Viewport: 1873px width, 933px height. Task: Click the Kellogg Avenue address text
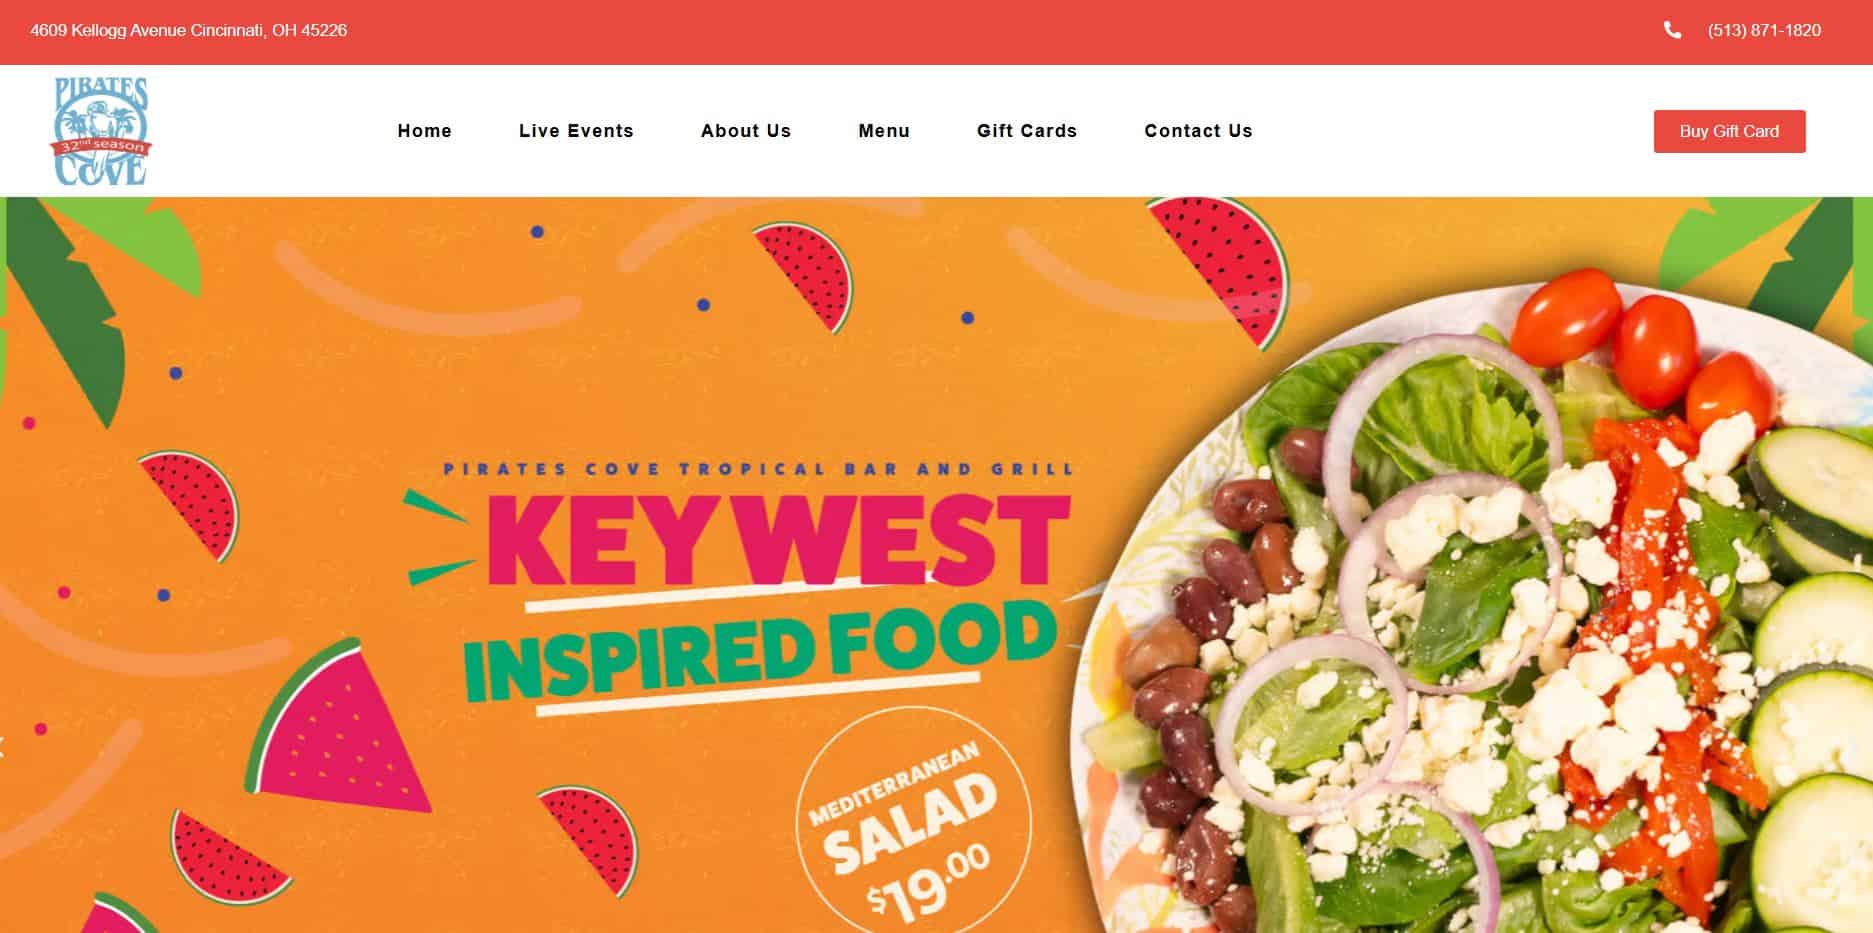tap(189, 30)
